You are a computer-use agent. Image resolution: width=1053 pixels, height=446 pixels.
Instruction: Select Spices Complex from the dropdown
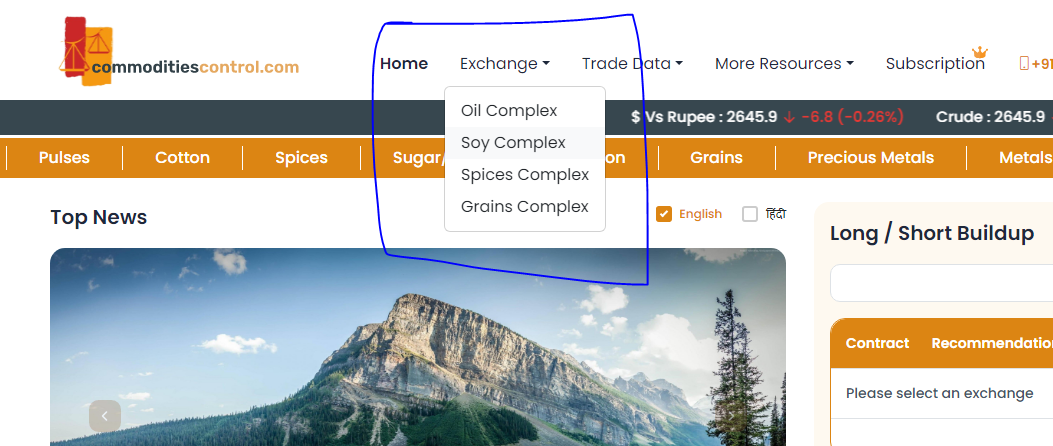tap(525, 175)
